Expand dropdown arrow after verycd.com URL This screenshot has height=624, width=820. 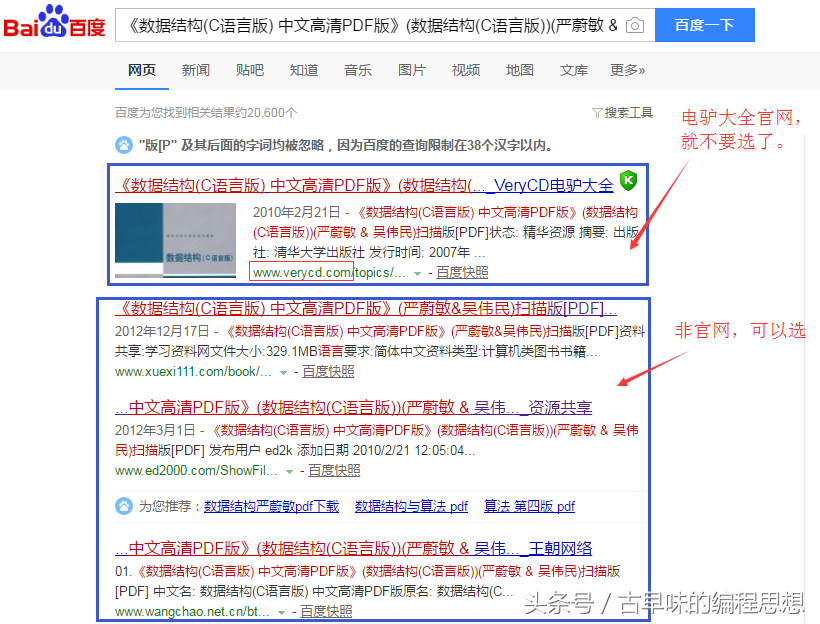[x=417, y=274]
